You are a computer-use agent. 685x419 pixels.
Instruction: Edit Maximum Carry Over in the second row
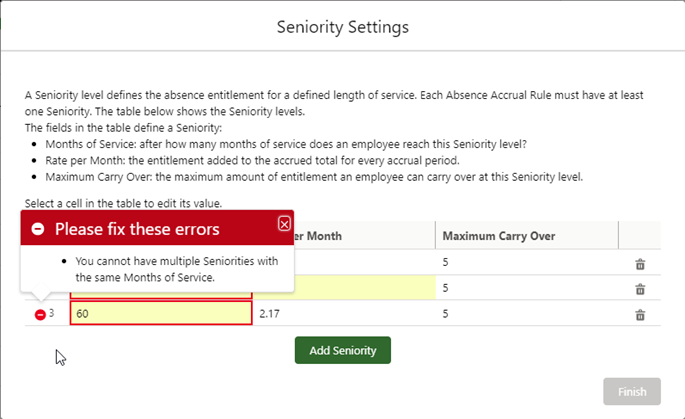click(526, 288)
